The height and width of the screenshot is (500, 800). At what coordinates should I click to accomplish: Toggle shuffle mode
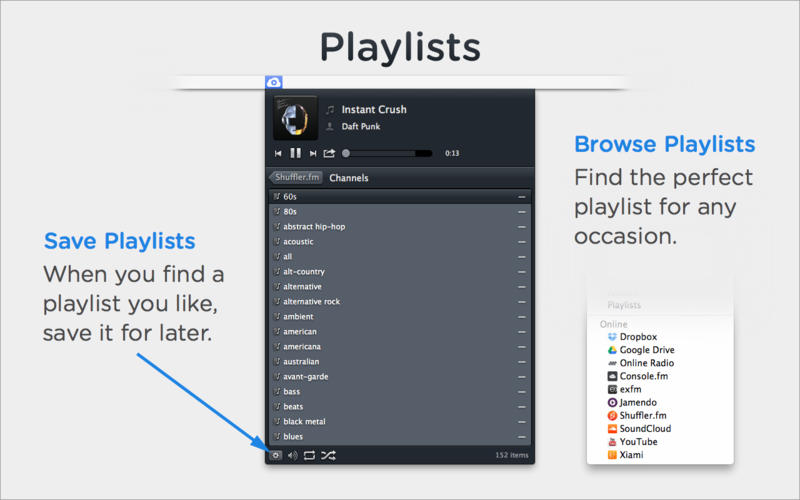click(x=328, y=455)
